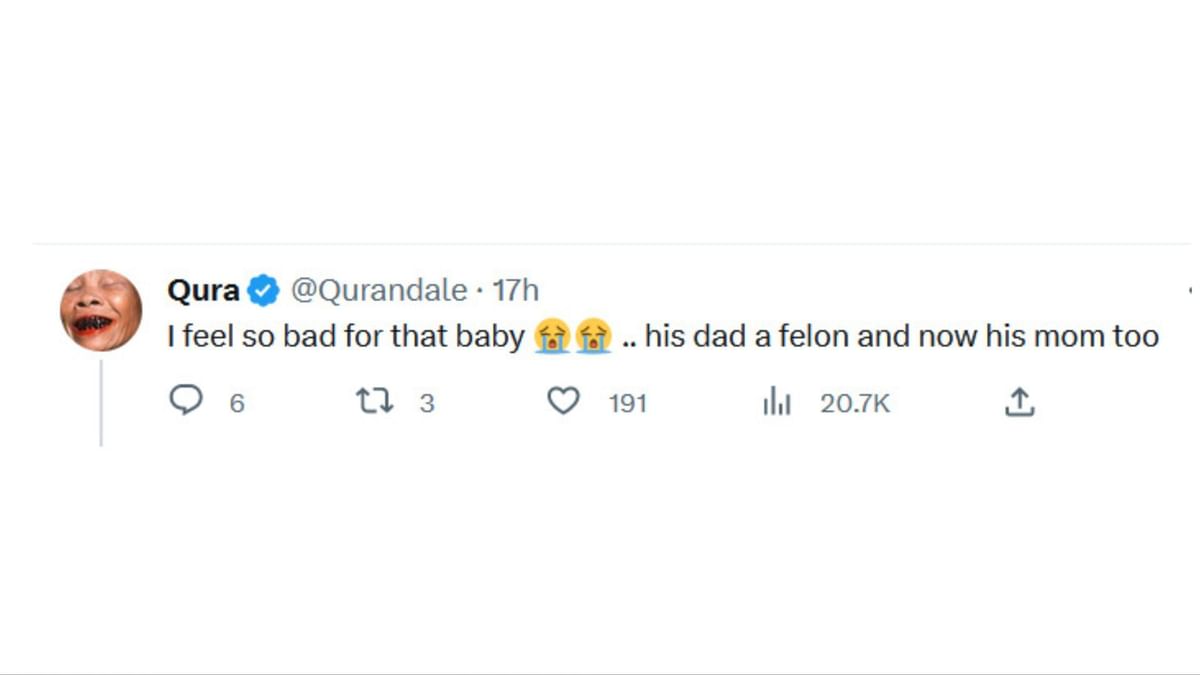Open the @Qurandale handle link
The width and height of the screenshot is (1200, 675).
click(x=378, y=291)
